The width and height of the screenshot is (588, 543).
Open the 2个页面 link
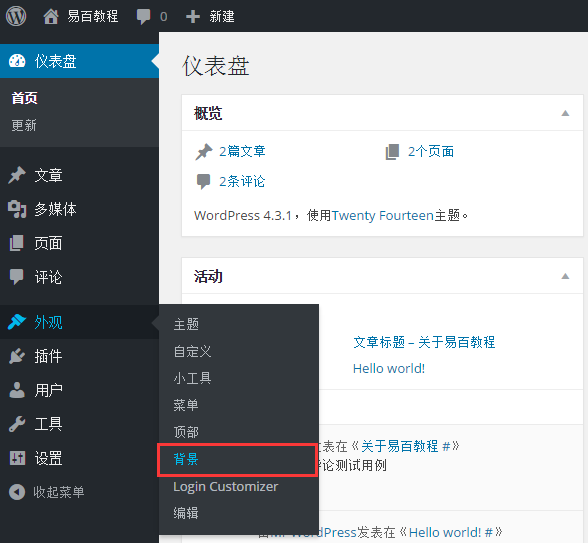pyautogui.click(x=431, y=152)
